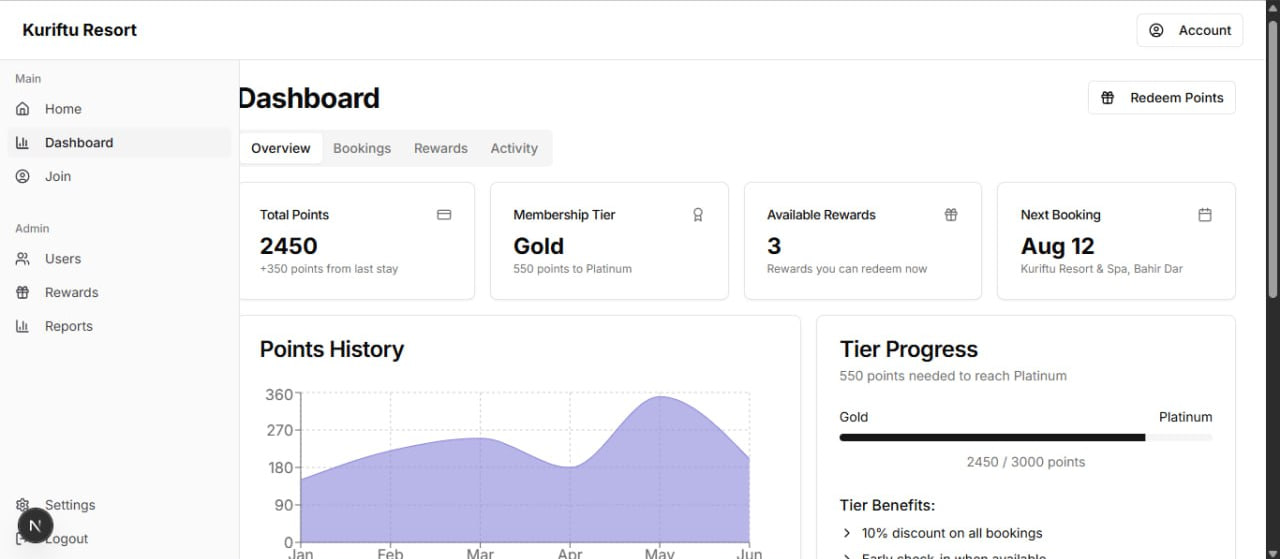Click the award ribbon icon on Membership Tier
The image size is (1280, 559).
point(698,215)
